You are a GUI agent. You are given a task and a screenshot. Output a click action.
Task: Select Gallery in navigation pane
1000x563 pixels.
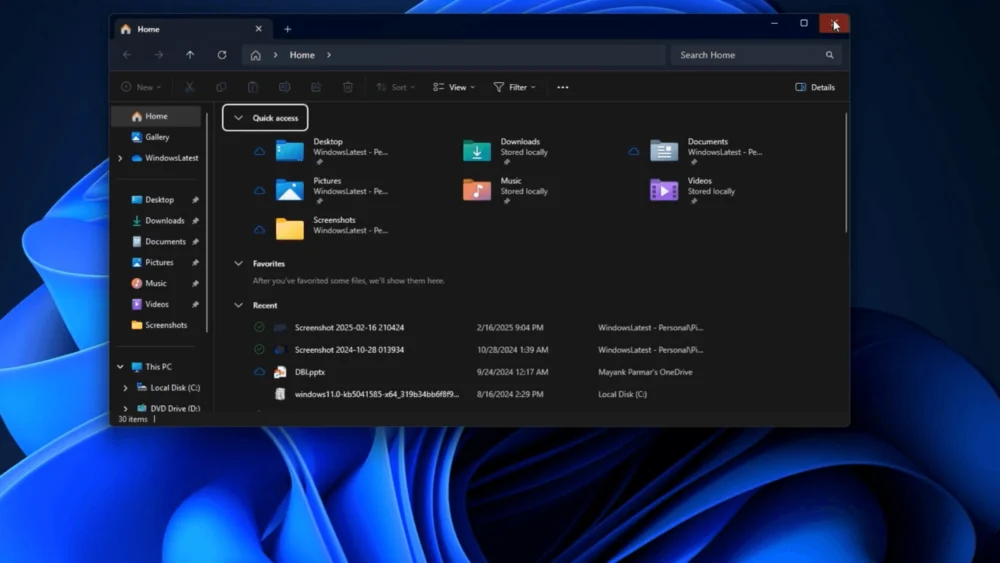click(157, 137)
